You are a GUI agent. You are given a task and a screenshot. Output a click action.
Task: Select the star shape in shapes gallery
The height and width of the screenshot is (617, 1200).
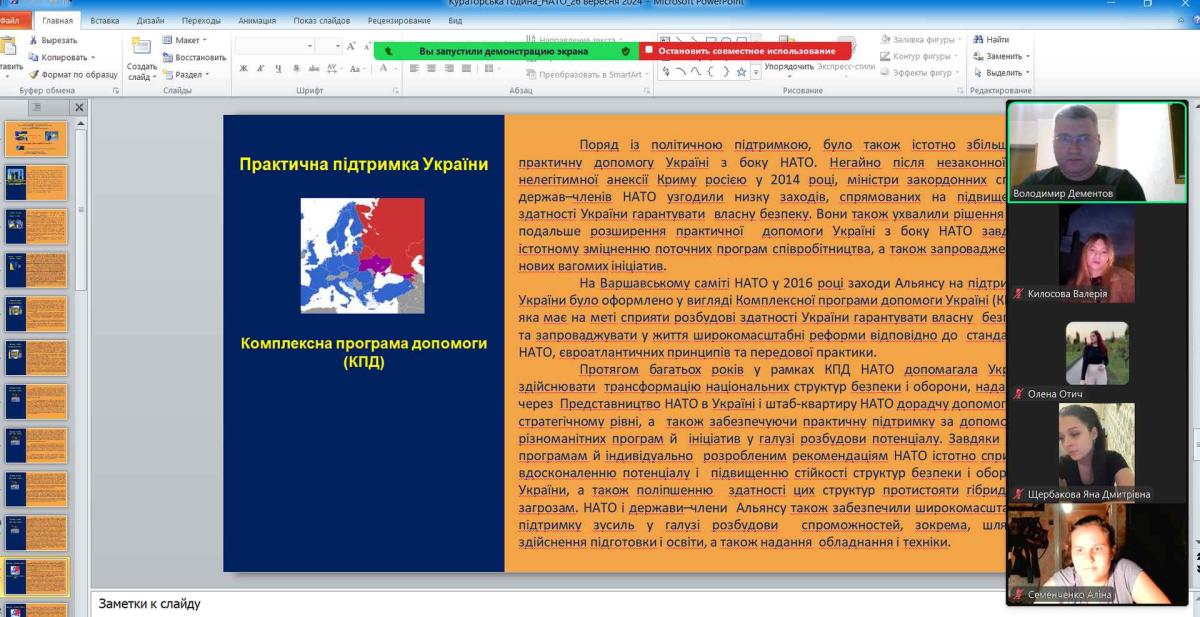[741, 72]
